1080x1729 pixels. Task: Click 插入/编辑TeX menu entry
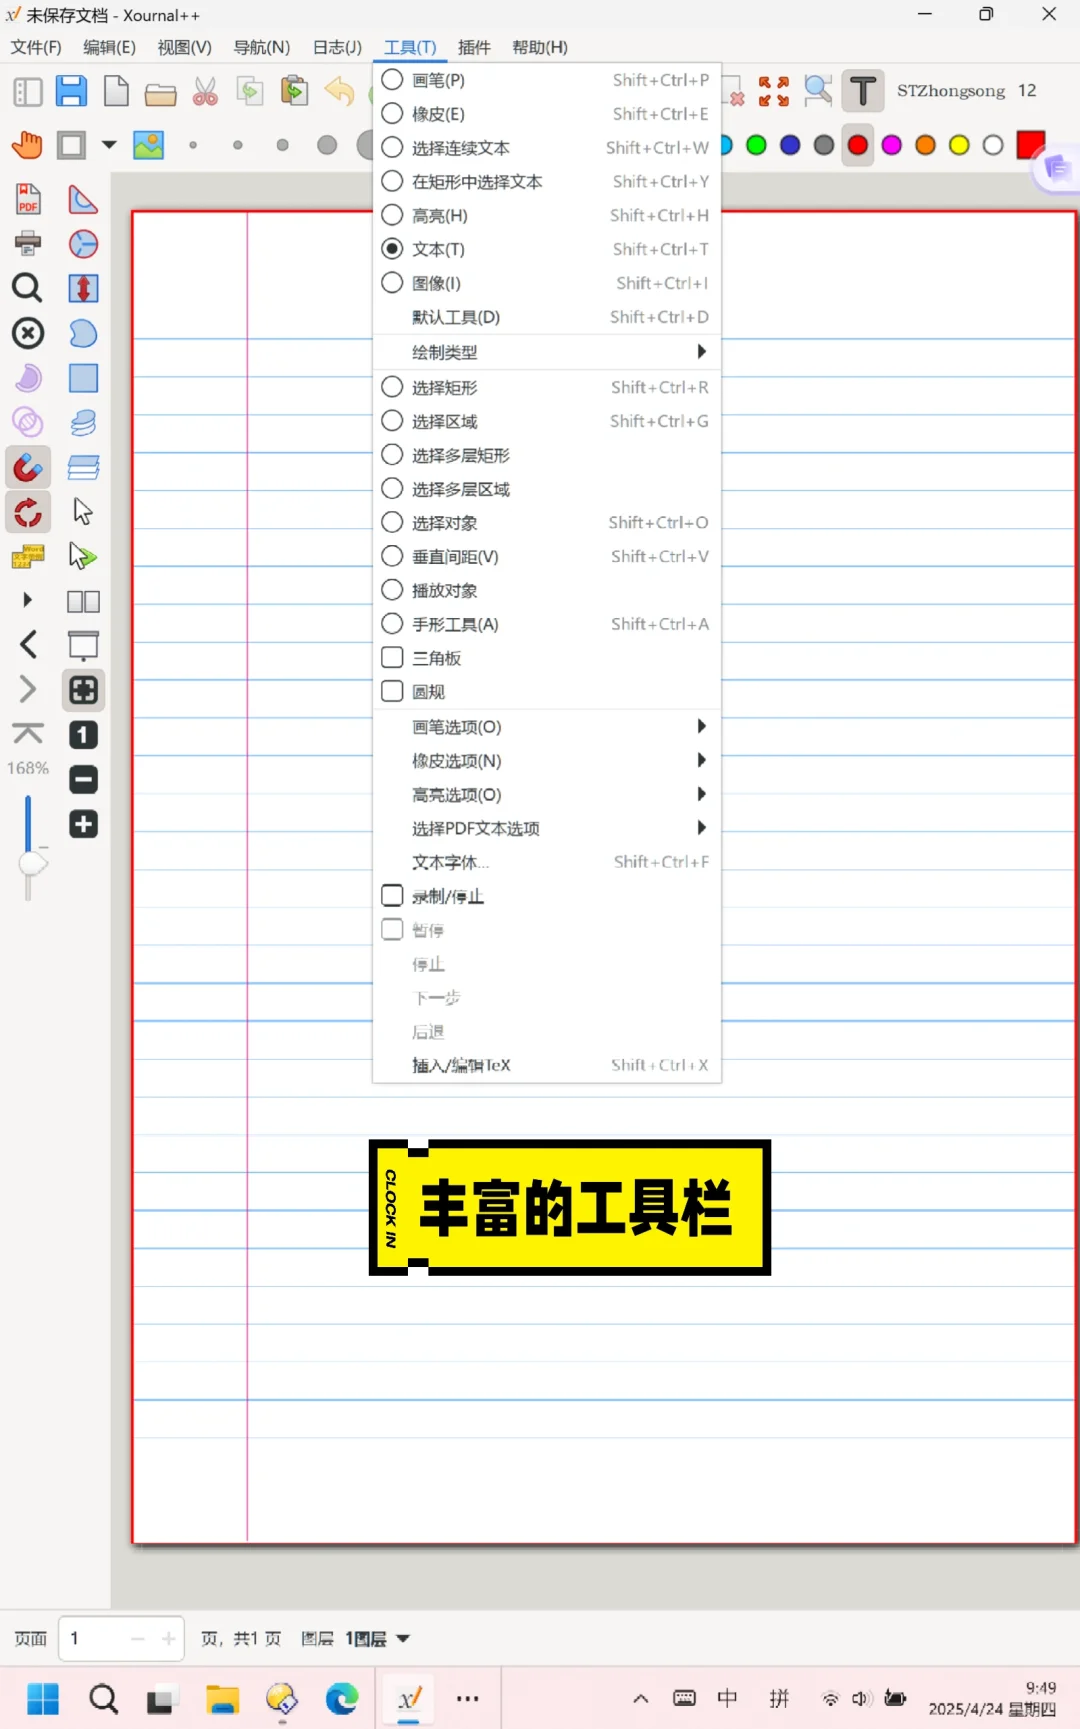pos(546,1065)
